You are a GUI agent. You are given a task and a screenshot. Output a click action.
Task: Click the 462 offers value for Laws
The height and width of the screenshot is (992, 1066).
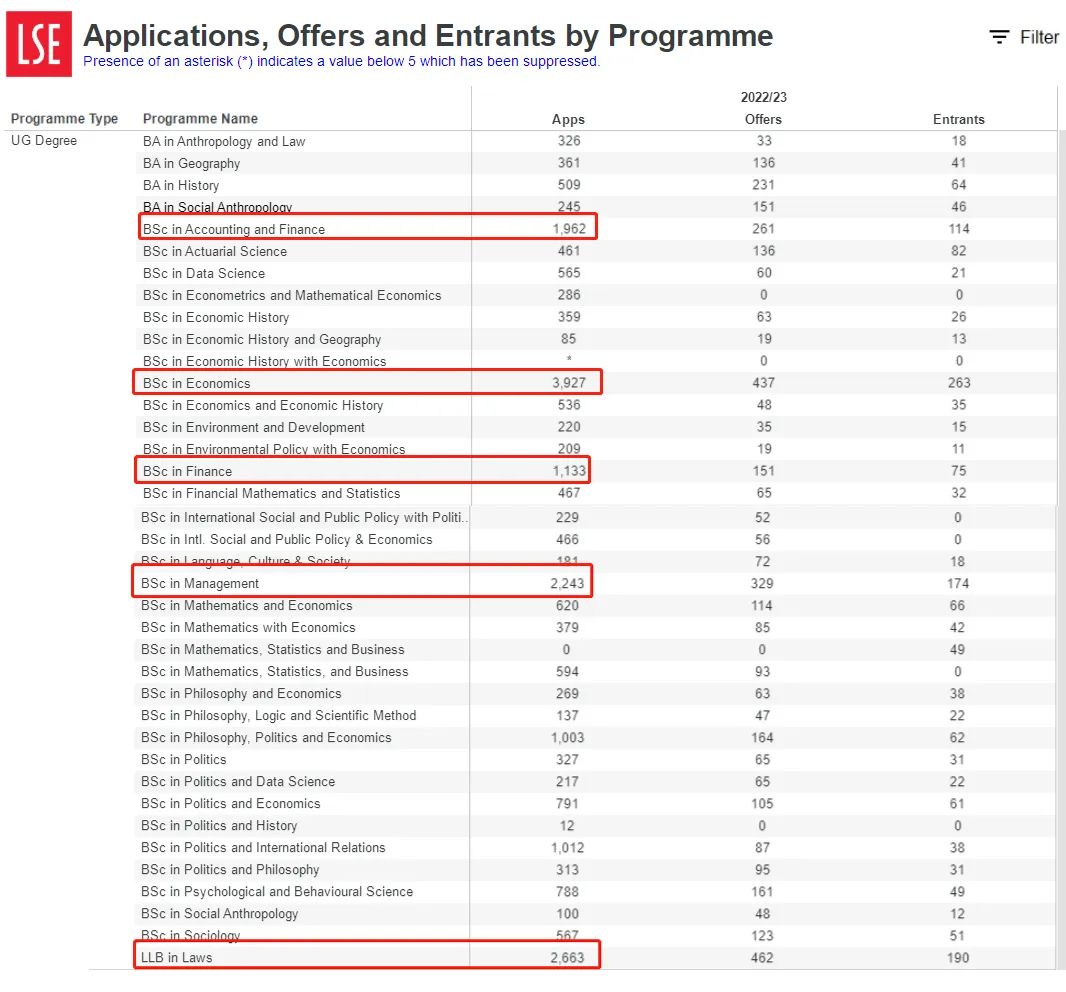pos(762,957)
